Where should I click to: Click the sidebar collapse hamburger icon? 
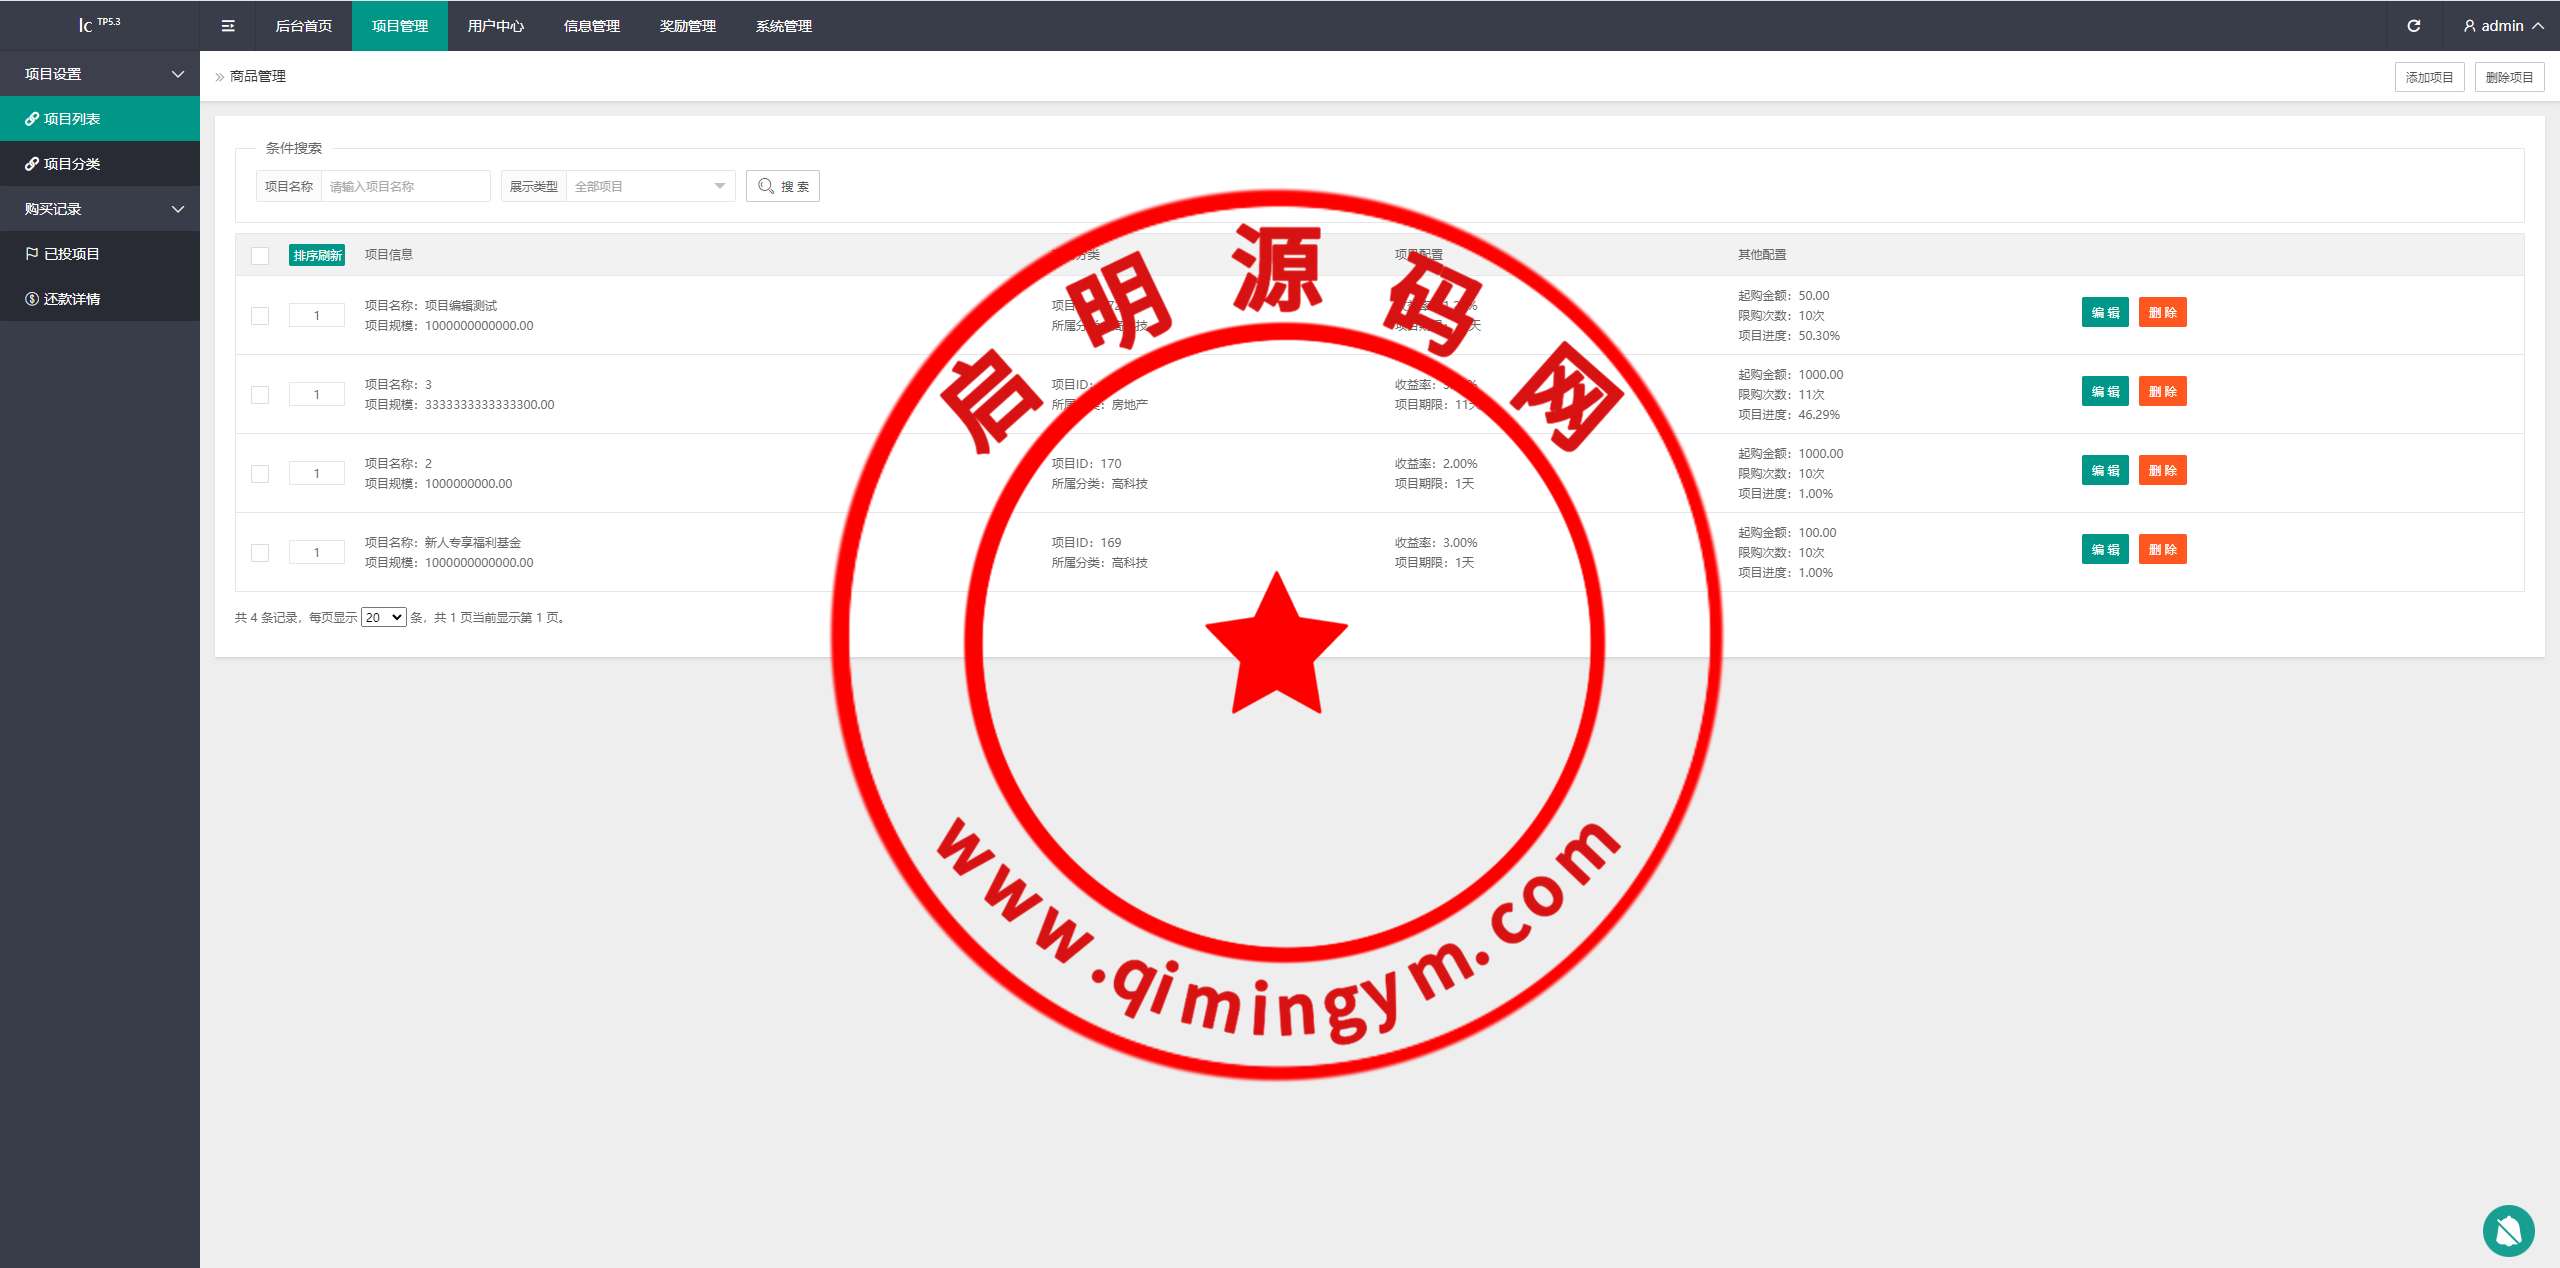(228, 26)
